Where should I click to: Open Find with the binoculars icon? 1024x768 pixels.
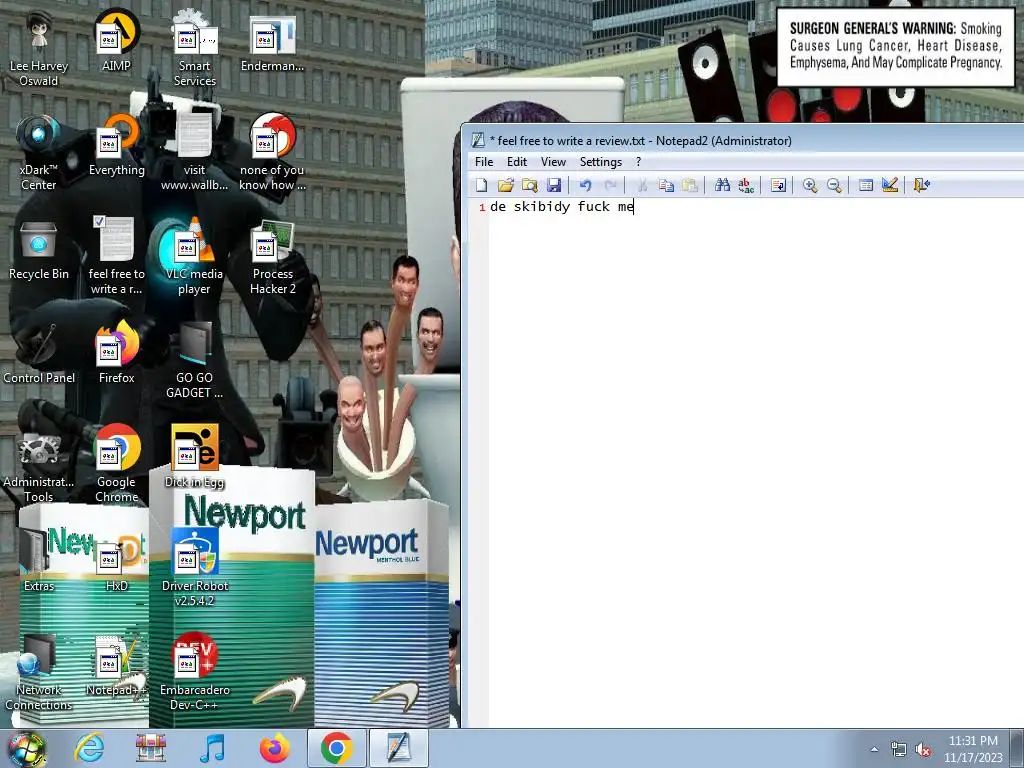coord(722,185)
